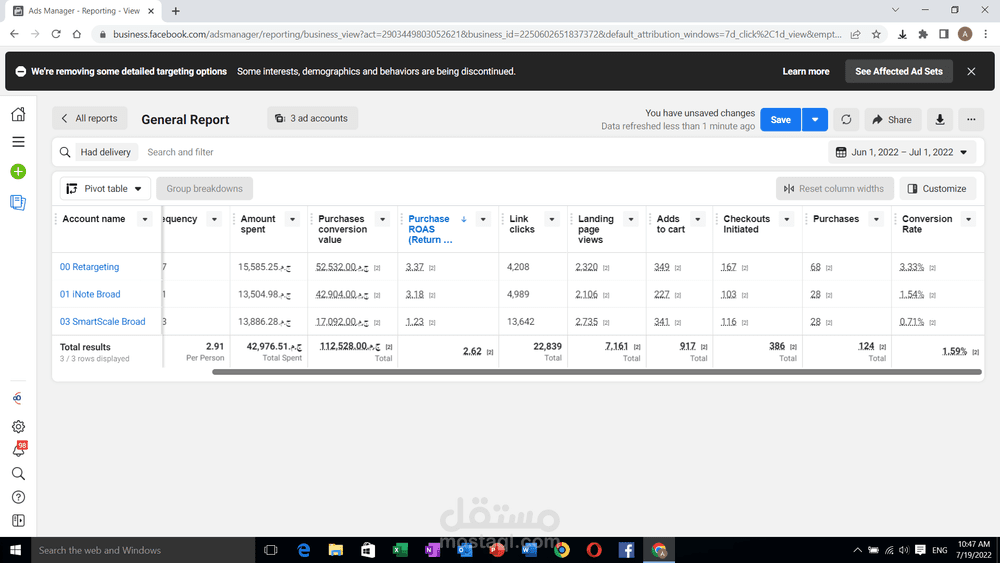This screenshot has width=1000, height=563.
Task: Open File Explorer from taskbar
Action: point(335,550)
